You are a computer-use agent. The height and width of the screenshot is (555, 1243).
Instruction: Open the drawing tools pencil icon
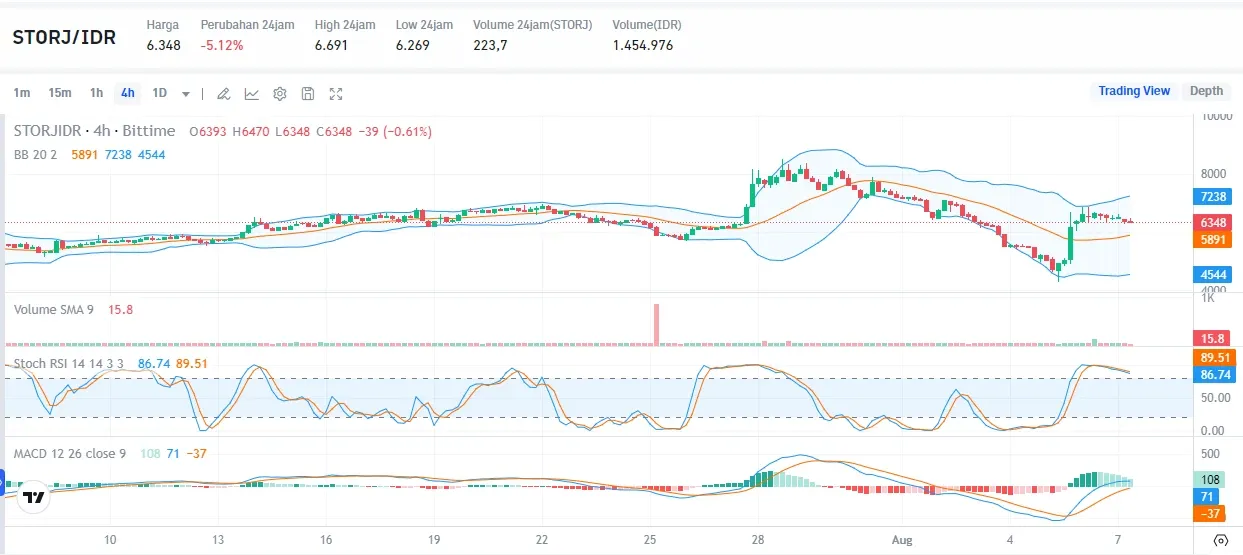pyautogui.click(x=224, y=94)
